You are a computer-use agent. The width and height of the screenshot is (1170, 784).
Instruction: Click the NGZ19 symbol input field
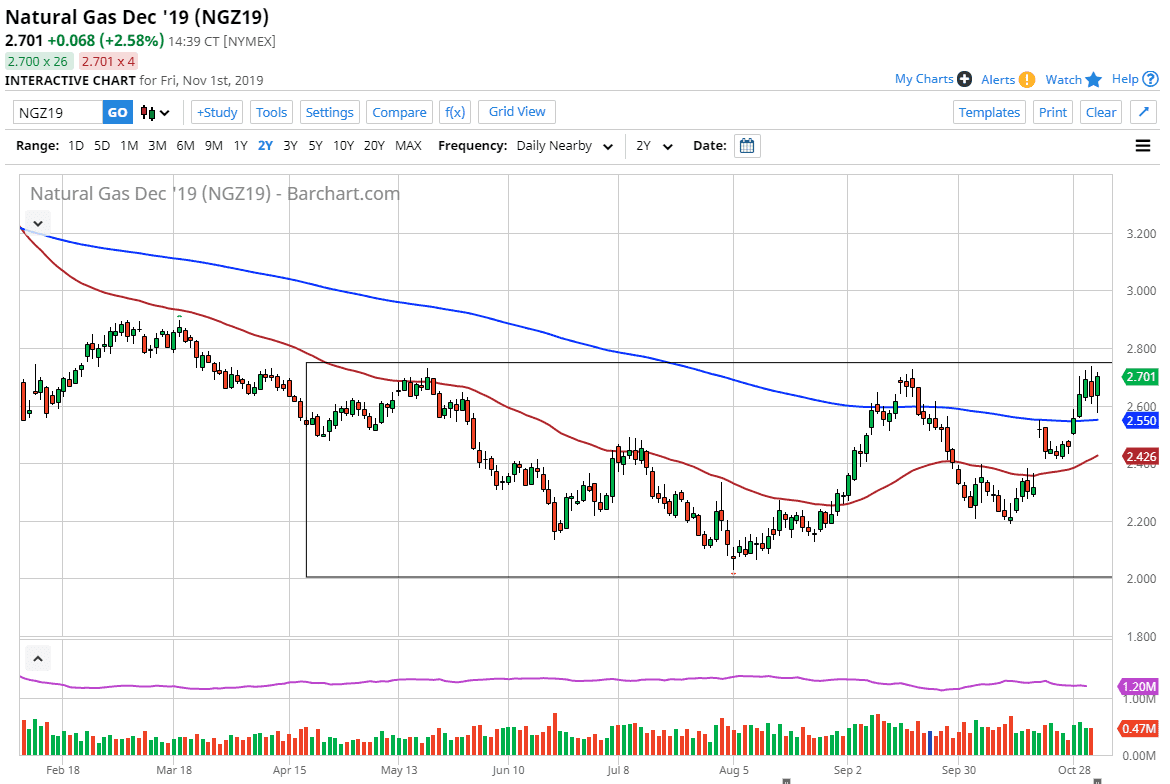58,112
